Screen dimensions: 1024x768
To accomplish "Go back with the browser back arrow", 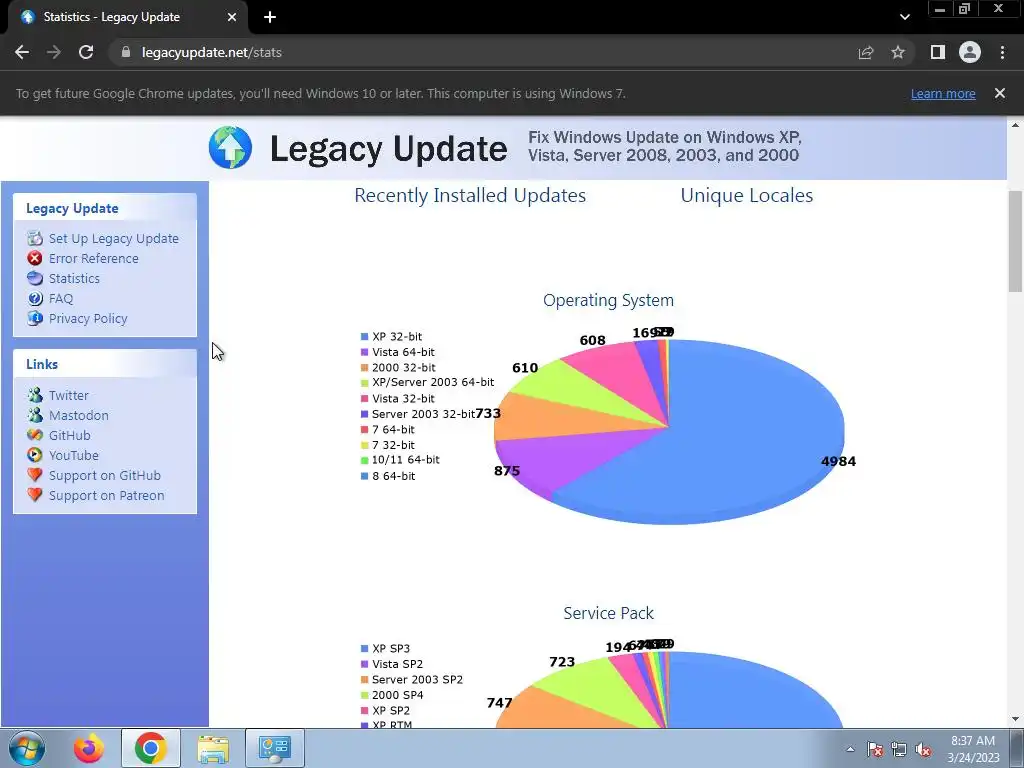I will click(22, 52).
